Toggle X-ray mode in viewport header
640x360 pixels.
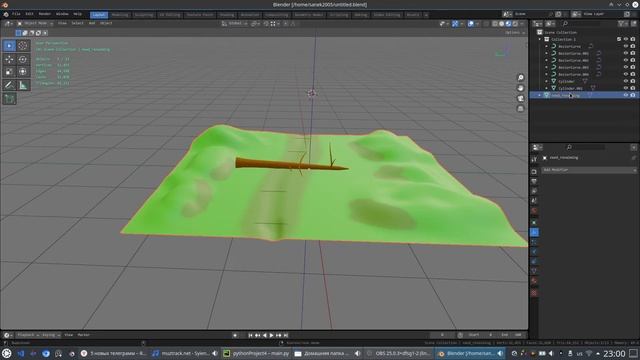pos(486,24)
